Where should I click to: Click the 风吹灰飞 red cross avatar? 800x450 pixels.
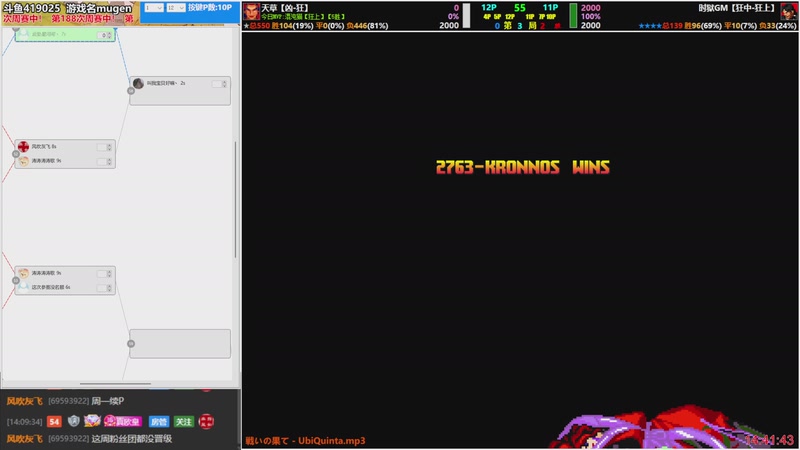[x=23, y=146]
